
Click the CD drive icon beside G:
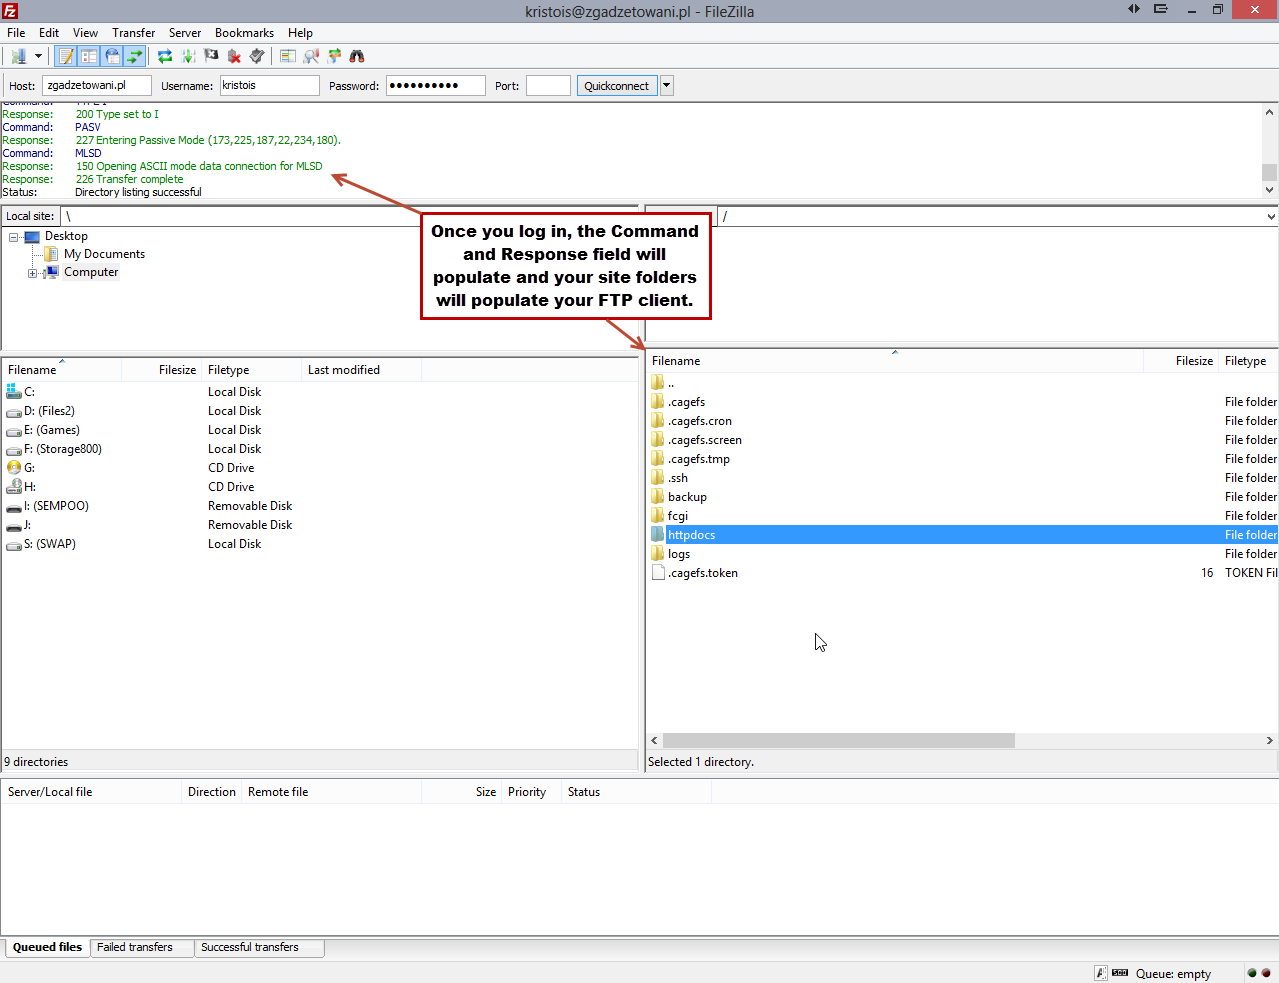[14, 468]
